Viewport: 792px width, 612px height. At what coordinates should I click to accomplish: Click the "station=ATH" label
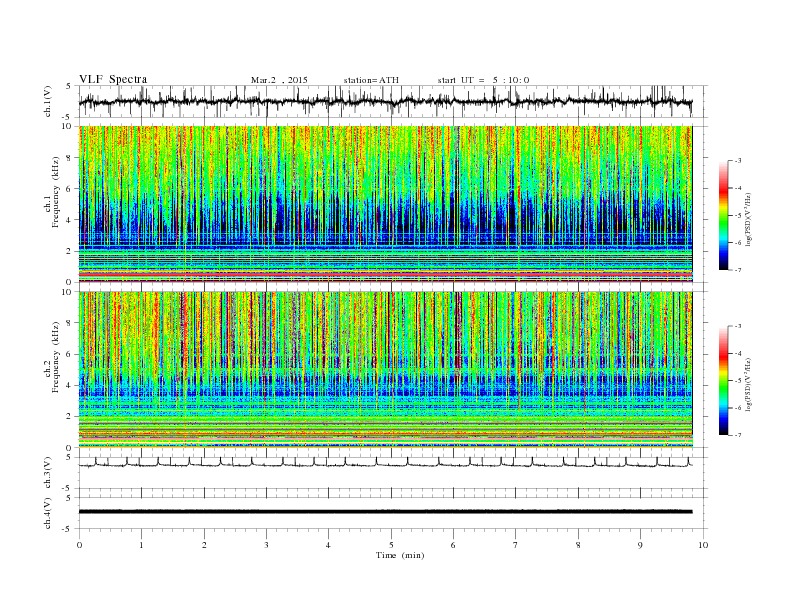click(371, 80)
